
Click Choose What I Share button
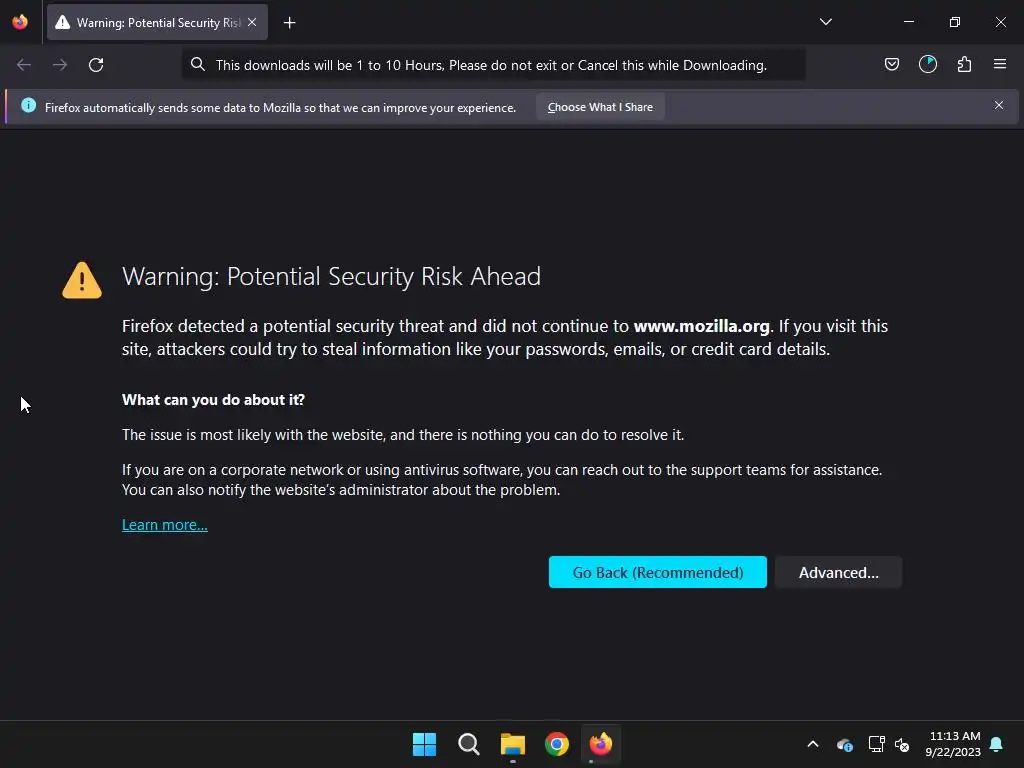(600, 107)
